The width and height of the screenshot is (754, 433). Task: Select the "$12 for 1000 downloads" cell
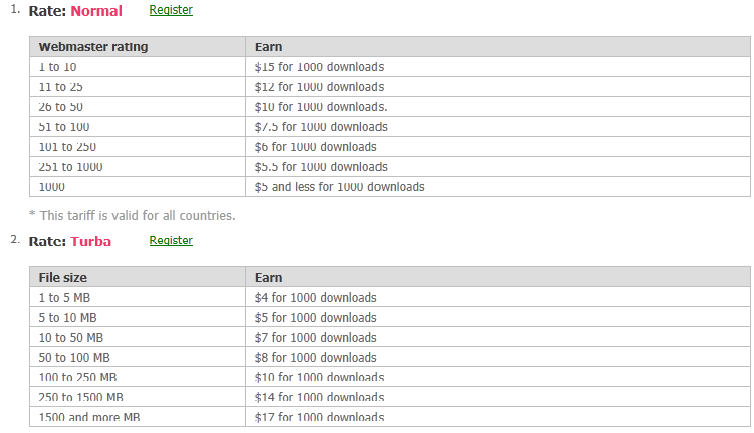320,87
